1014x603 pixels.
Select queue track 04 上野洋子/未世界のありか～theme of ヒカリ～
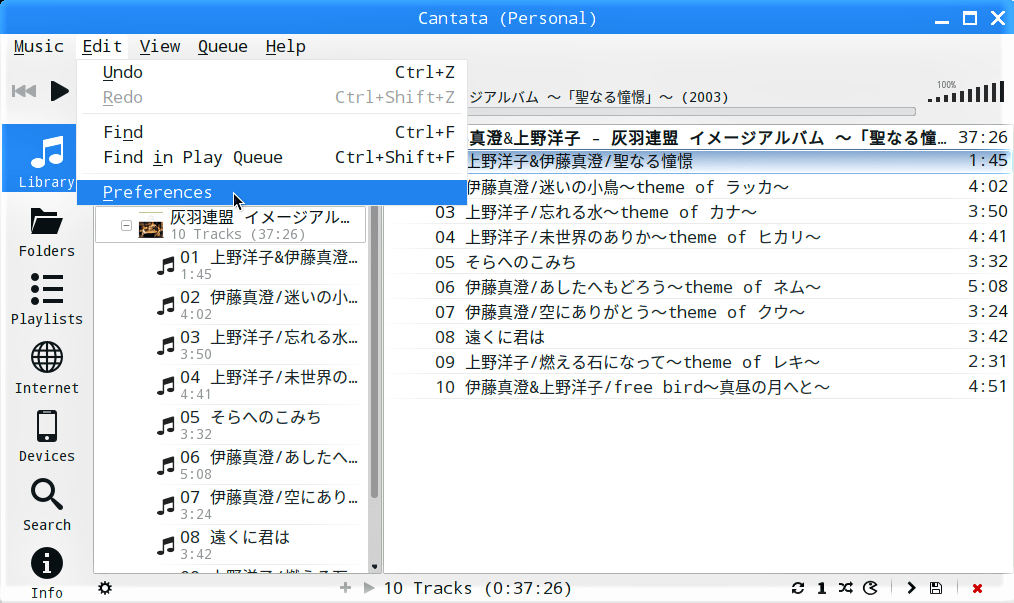pos(698,237)
